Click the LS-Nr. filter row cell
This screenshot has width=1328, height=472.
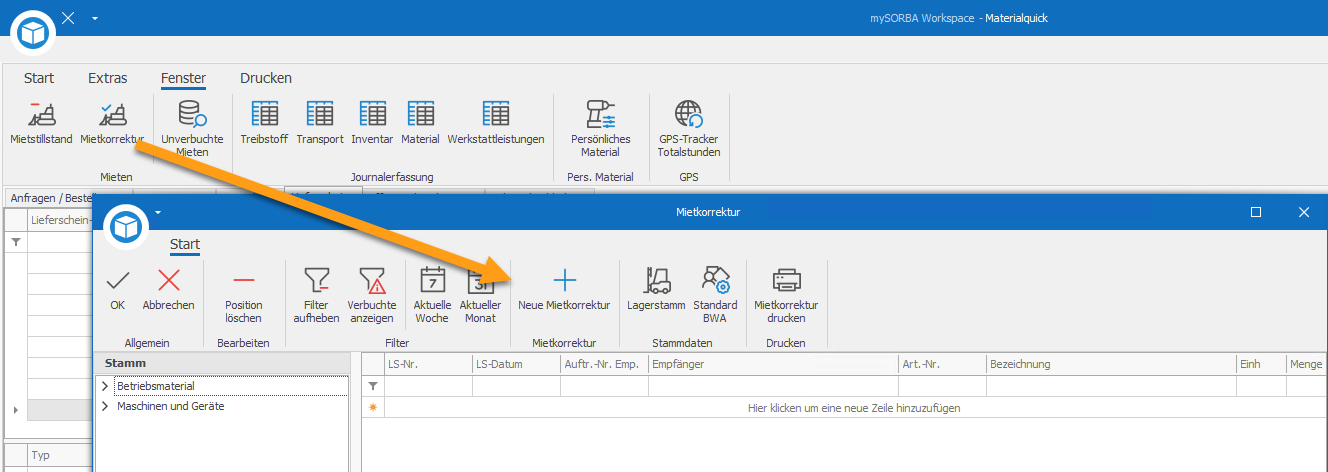(429, 386)
